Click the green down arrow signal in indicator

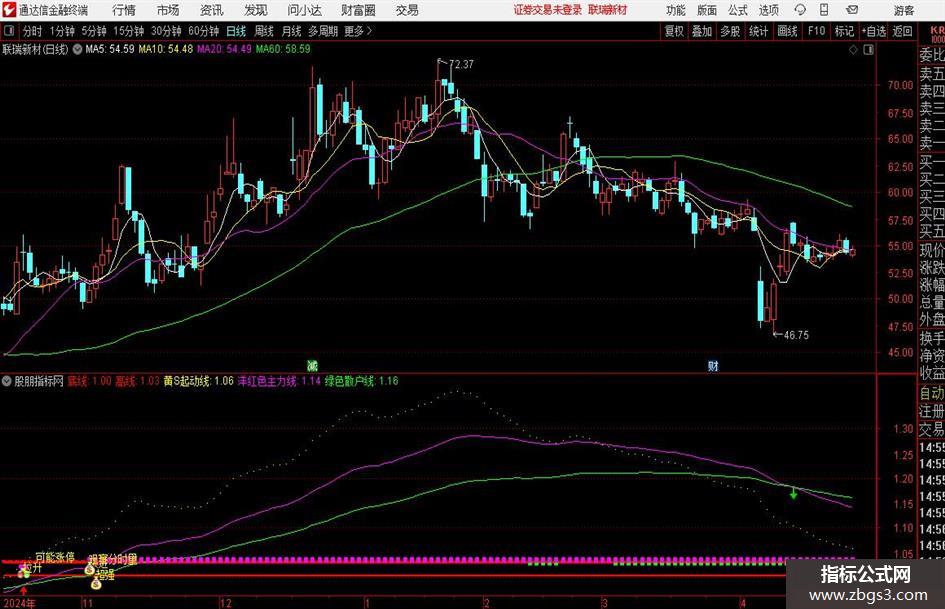pyautogui.click(x=794, y=493)
